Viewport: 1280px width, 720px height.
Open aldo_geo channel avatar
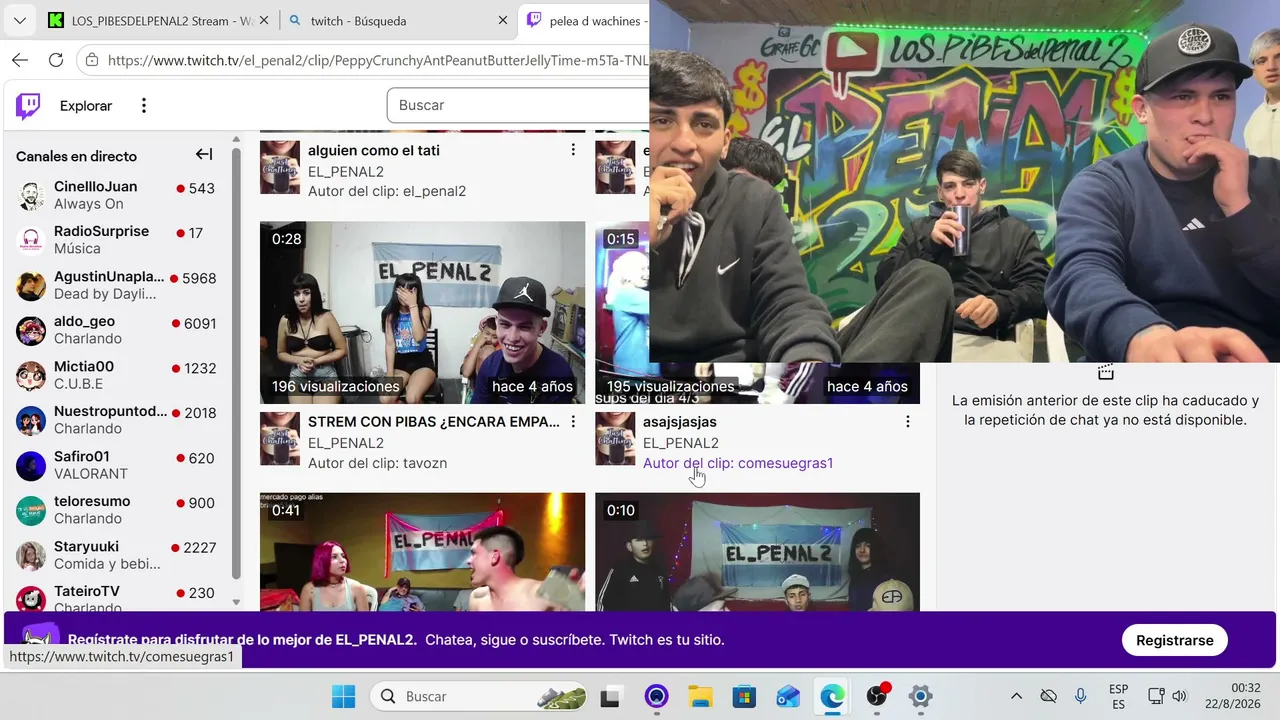[x=31, y=330]
